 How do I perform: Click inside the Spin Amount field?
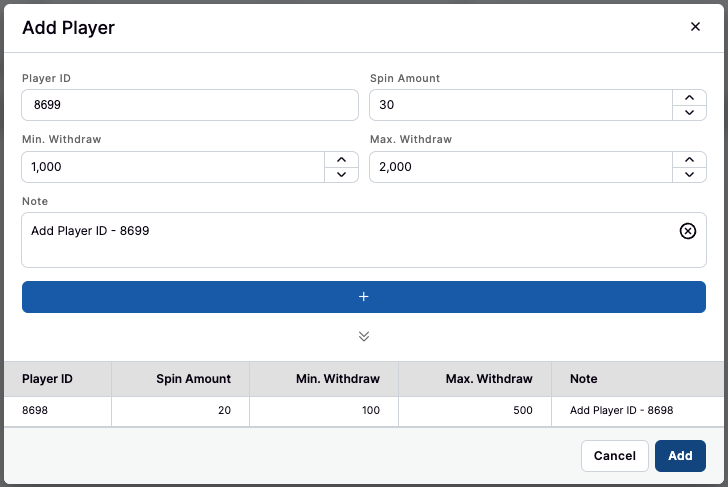[x=520, y=105]
